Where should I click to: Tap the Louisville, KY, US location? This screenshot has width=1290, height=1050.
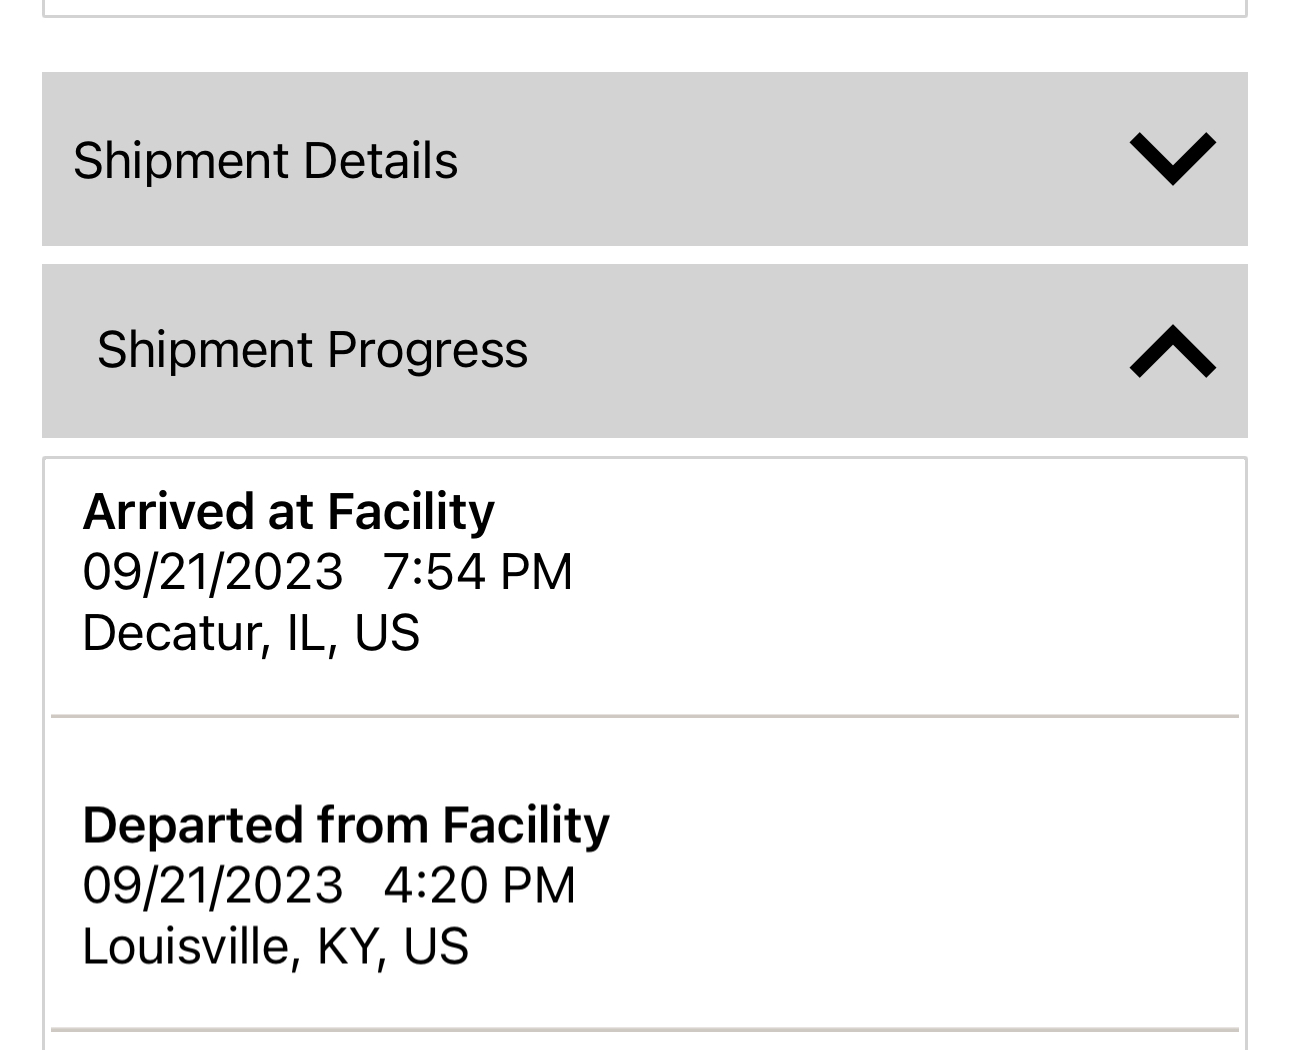click(275, 946)
